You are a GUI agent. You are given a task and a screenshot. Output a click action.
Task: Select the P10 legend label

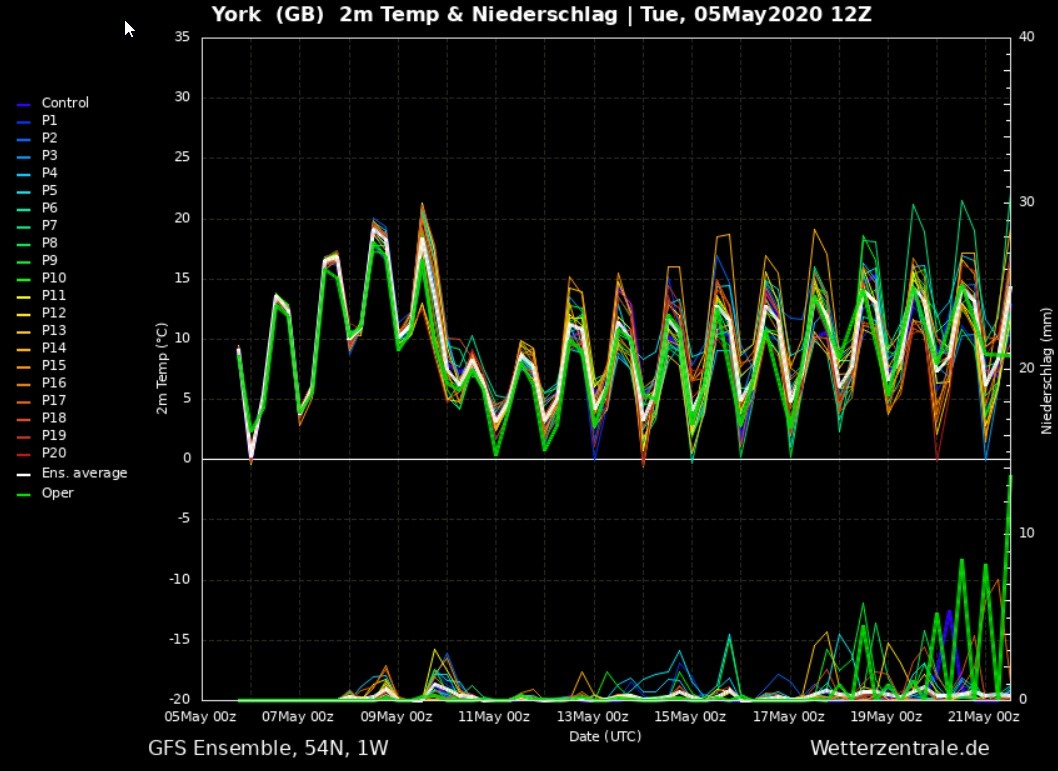(x=54, y=278)
